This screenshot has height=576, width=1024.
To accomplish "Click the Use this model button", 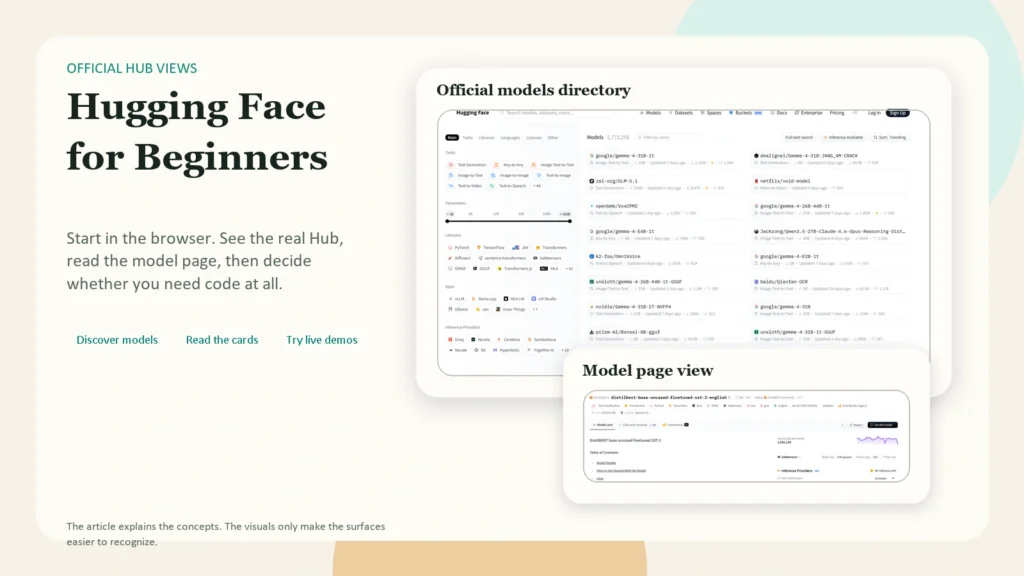I will (882, 425).
